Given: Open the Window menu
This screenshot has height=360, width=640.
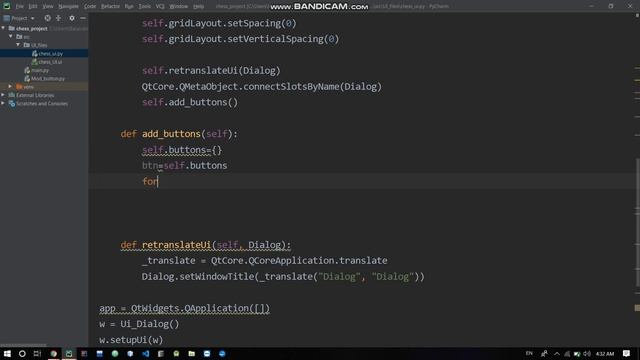Looking at the screenshot, I should point(178,7).
